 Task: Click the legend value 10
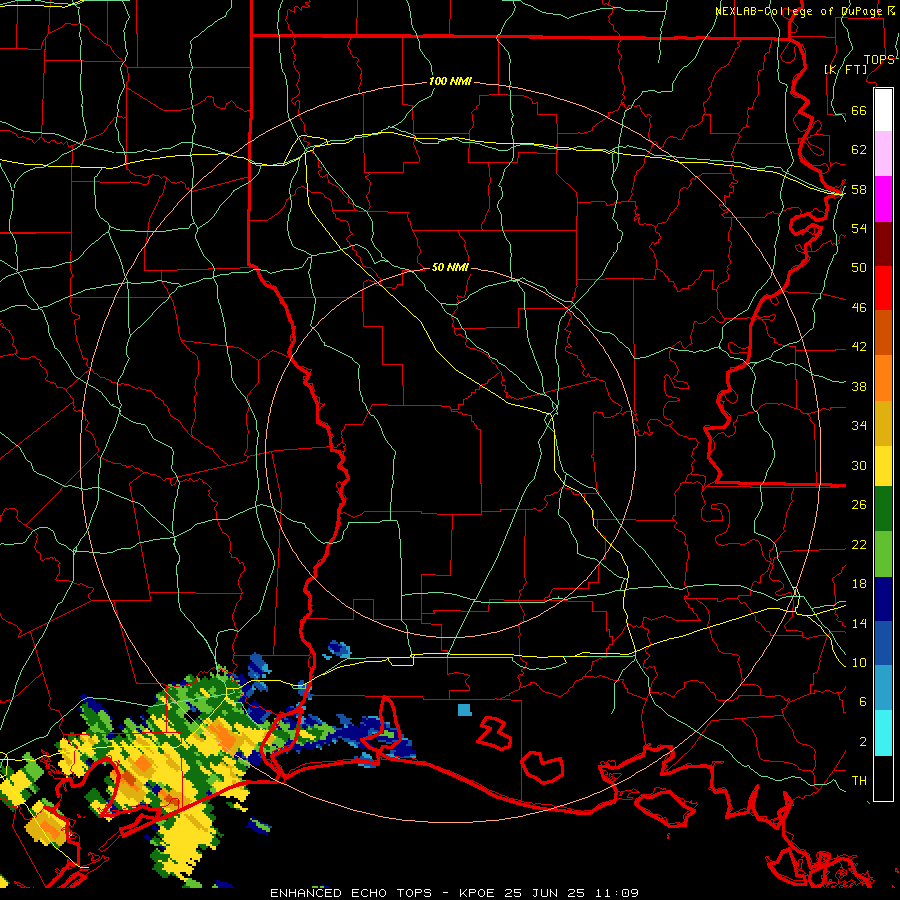859,663
